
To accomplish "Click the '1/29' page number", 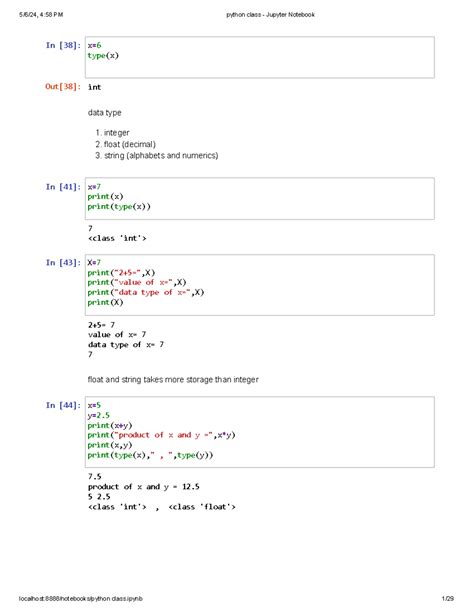I will [x=448, y=599].
